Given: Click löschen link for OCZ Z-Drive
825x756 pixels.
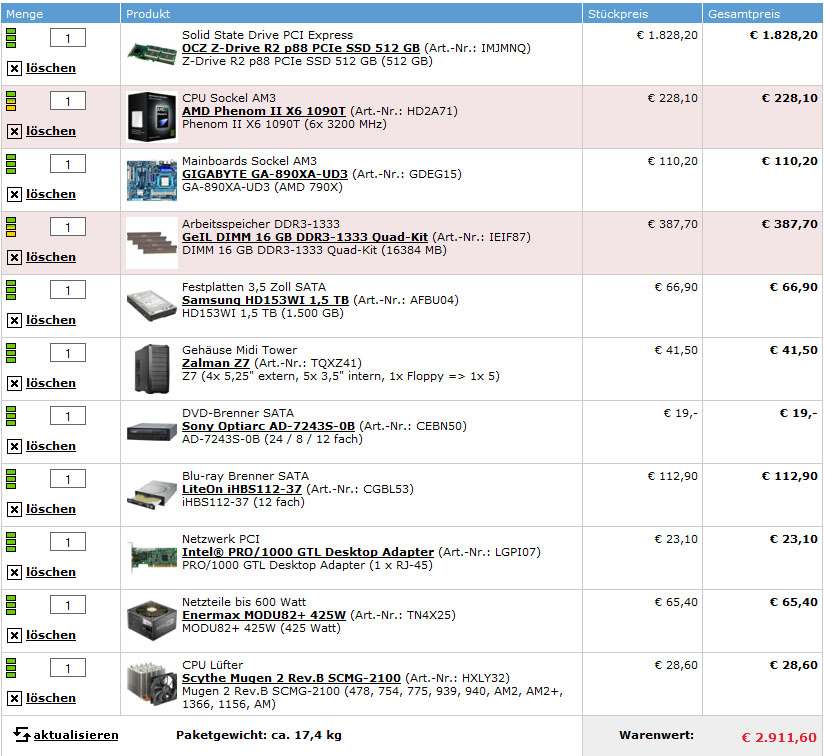Looking at the screenshot, I should (x=51, y=68).
